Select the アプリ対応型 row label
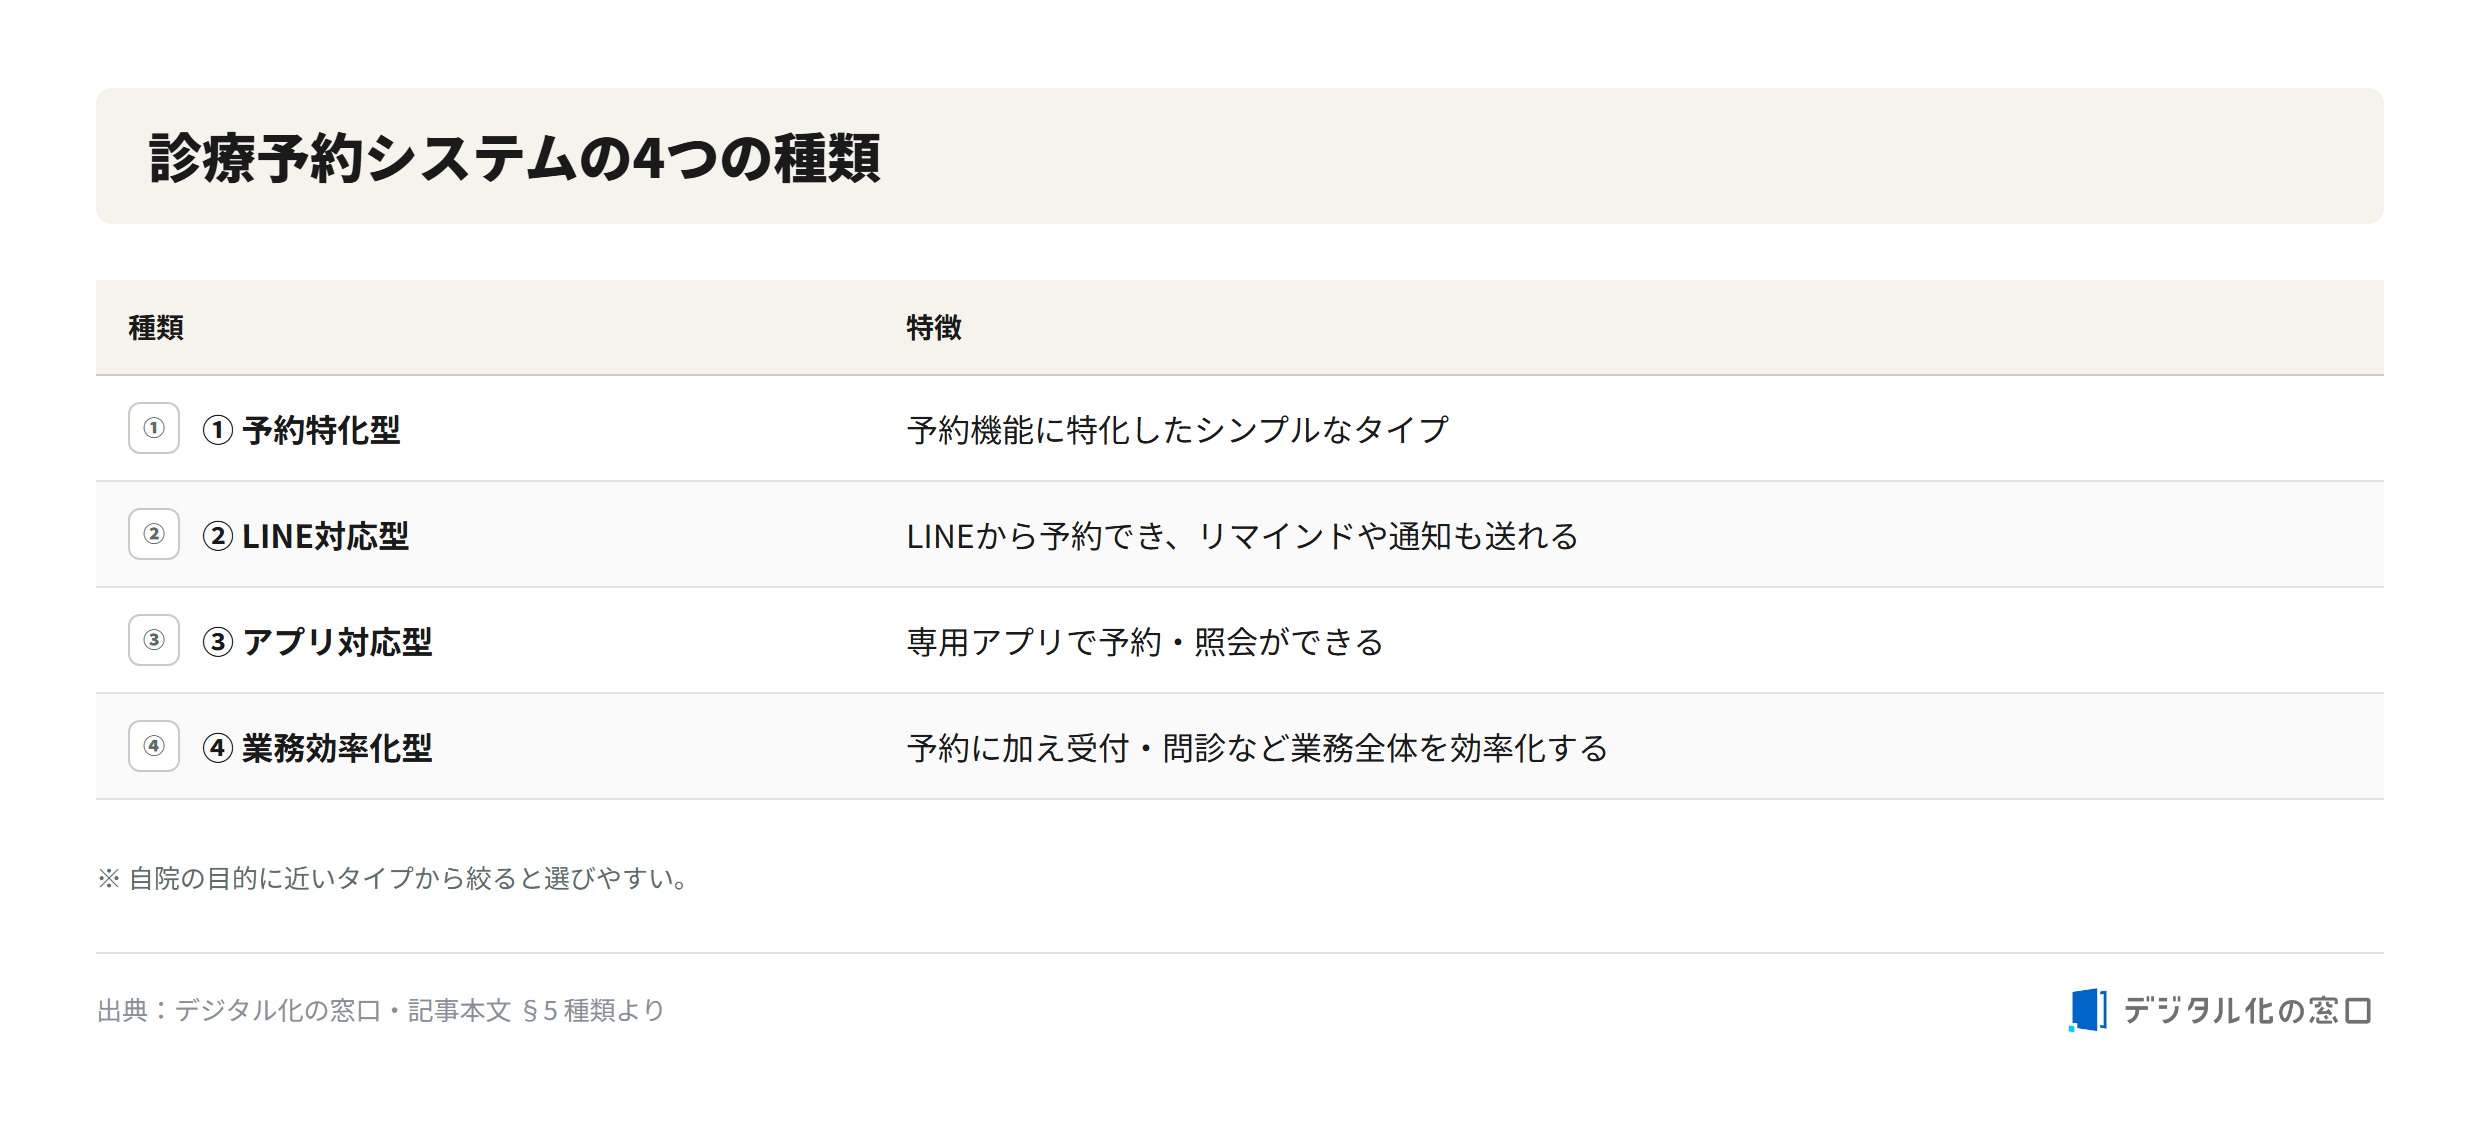Image resolution: width=2480 pixels, height=1126 pixels. (317, 642)
